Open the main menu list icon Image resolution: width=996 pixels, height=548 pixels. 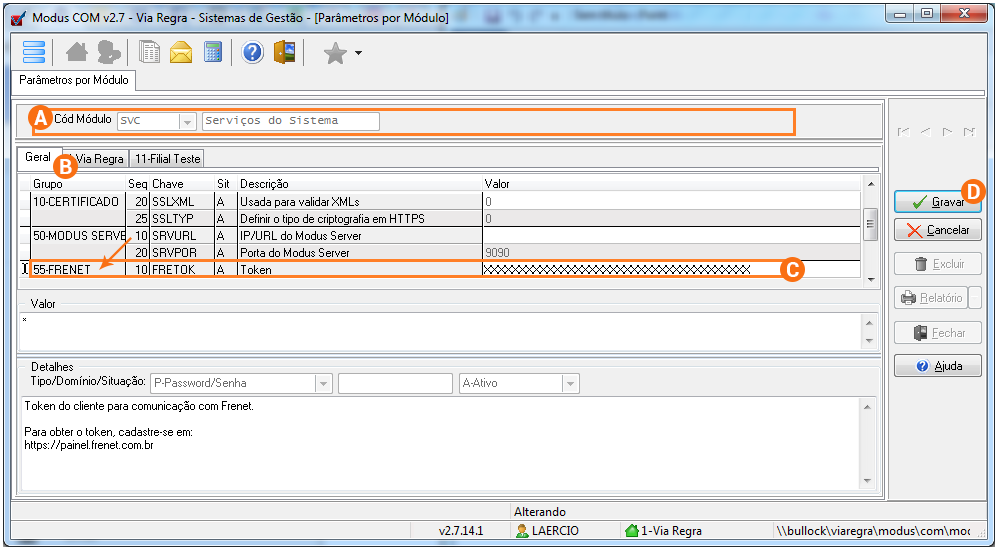tap(35, 52)
